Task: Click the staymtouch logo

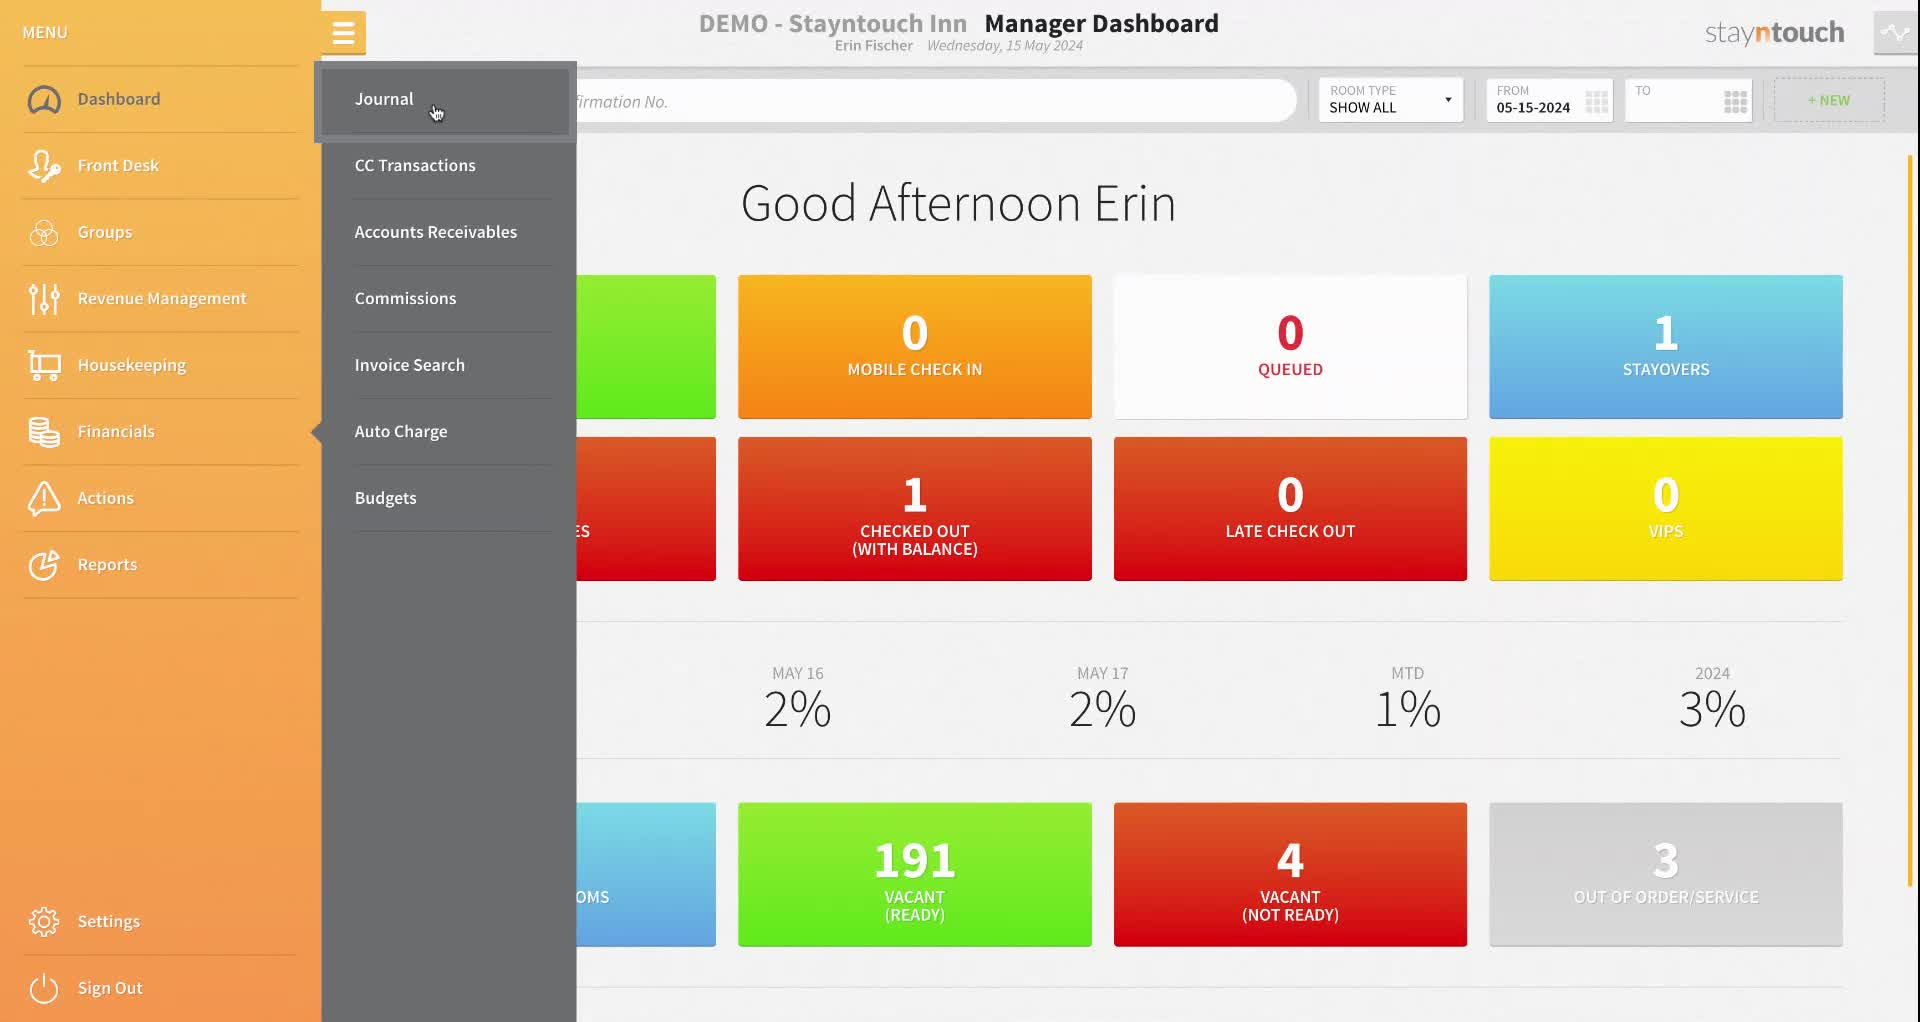Action: tap(1774, 33)
